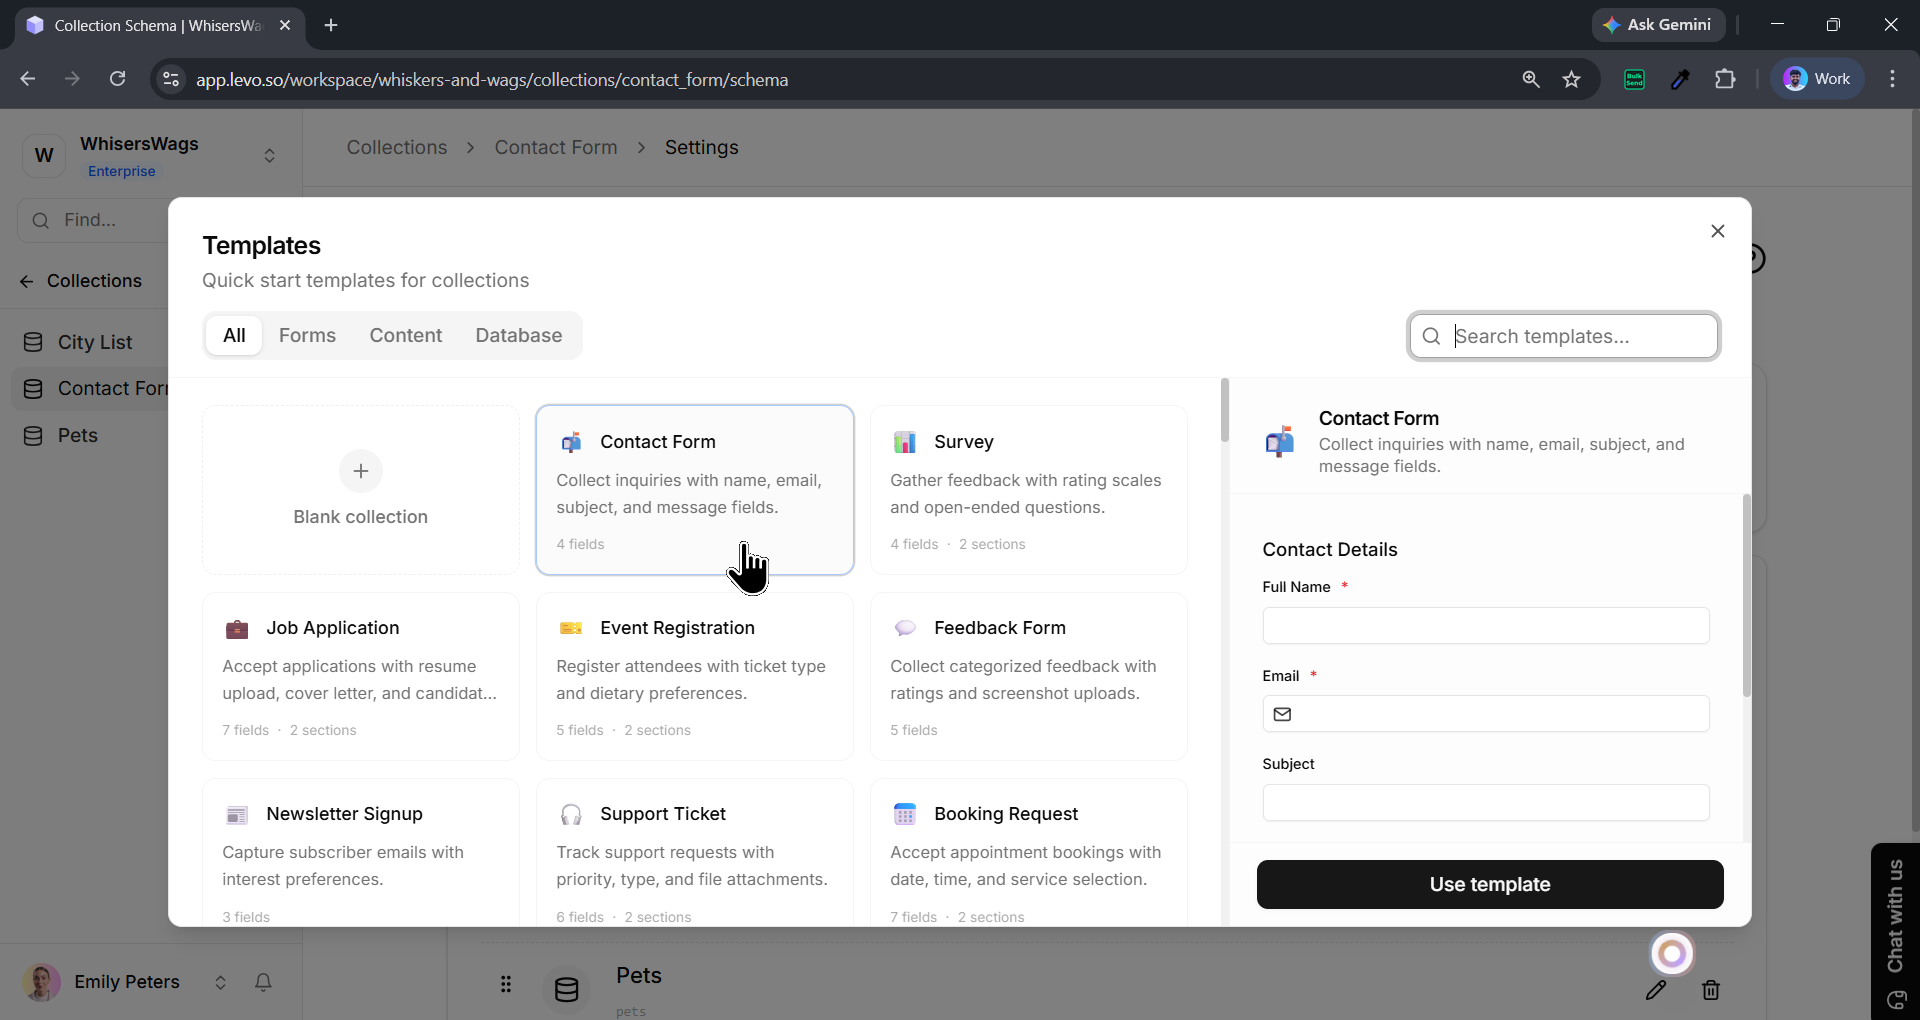Switch to the Database tab
Screen dimensions: 1920x1020
(x=518, y=335)
